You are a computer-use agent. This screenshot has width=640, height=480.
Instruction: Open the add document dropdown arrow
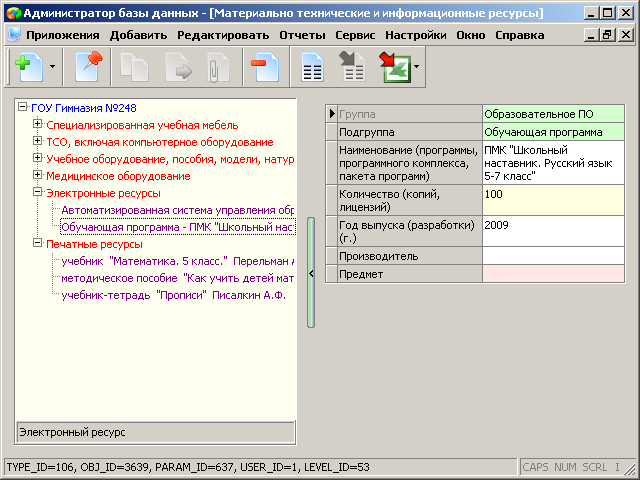tap(52, 67)
